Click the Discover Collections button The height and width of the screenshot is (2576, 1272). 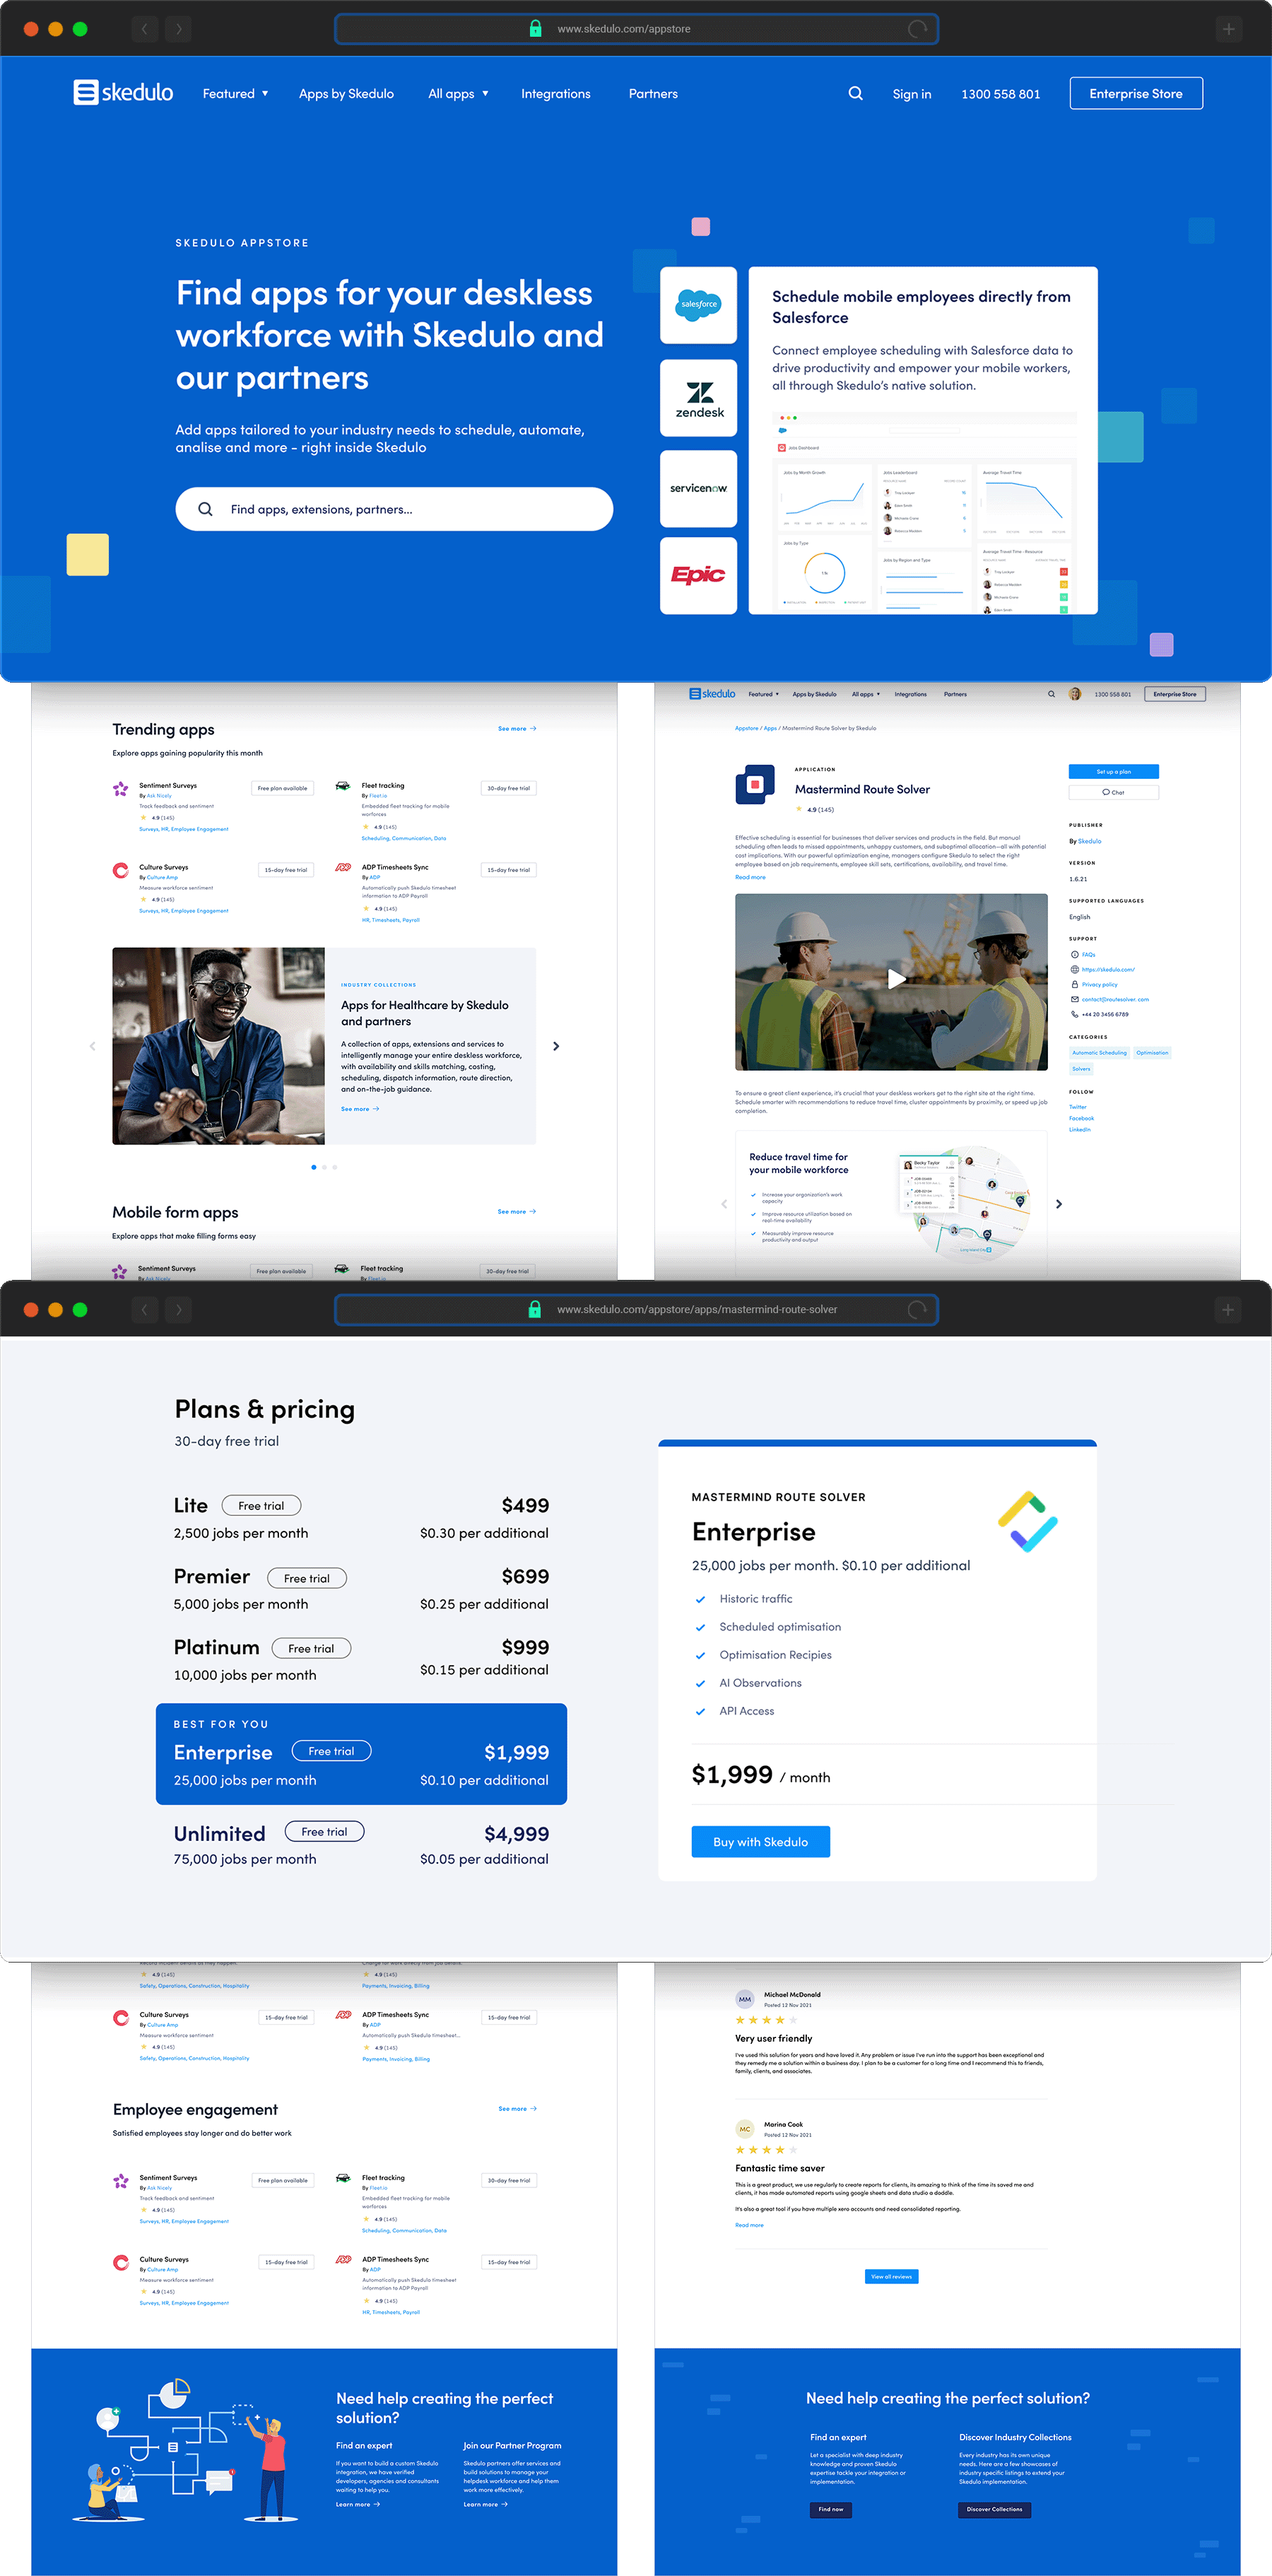point(994,2509)
